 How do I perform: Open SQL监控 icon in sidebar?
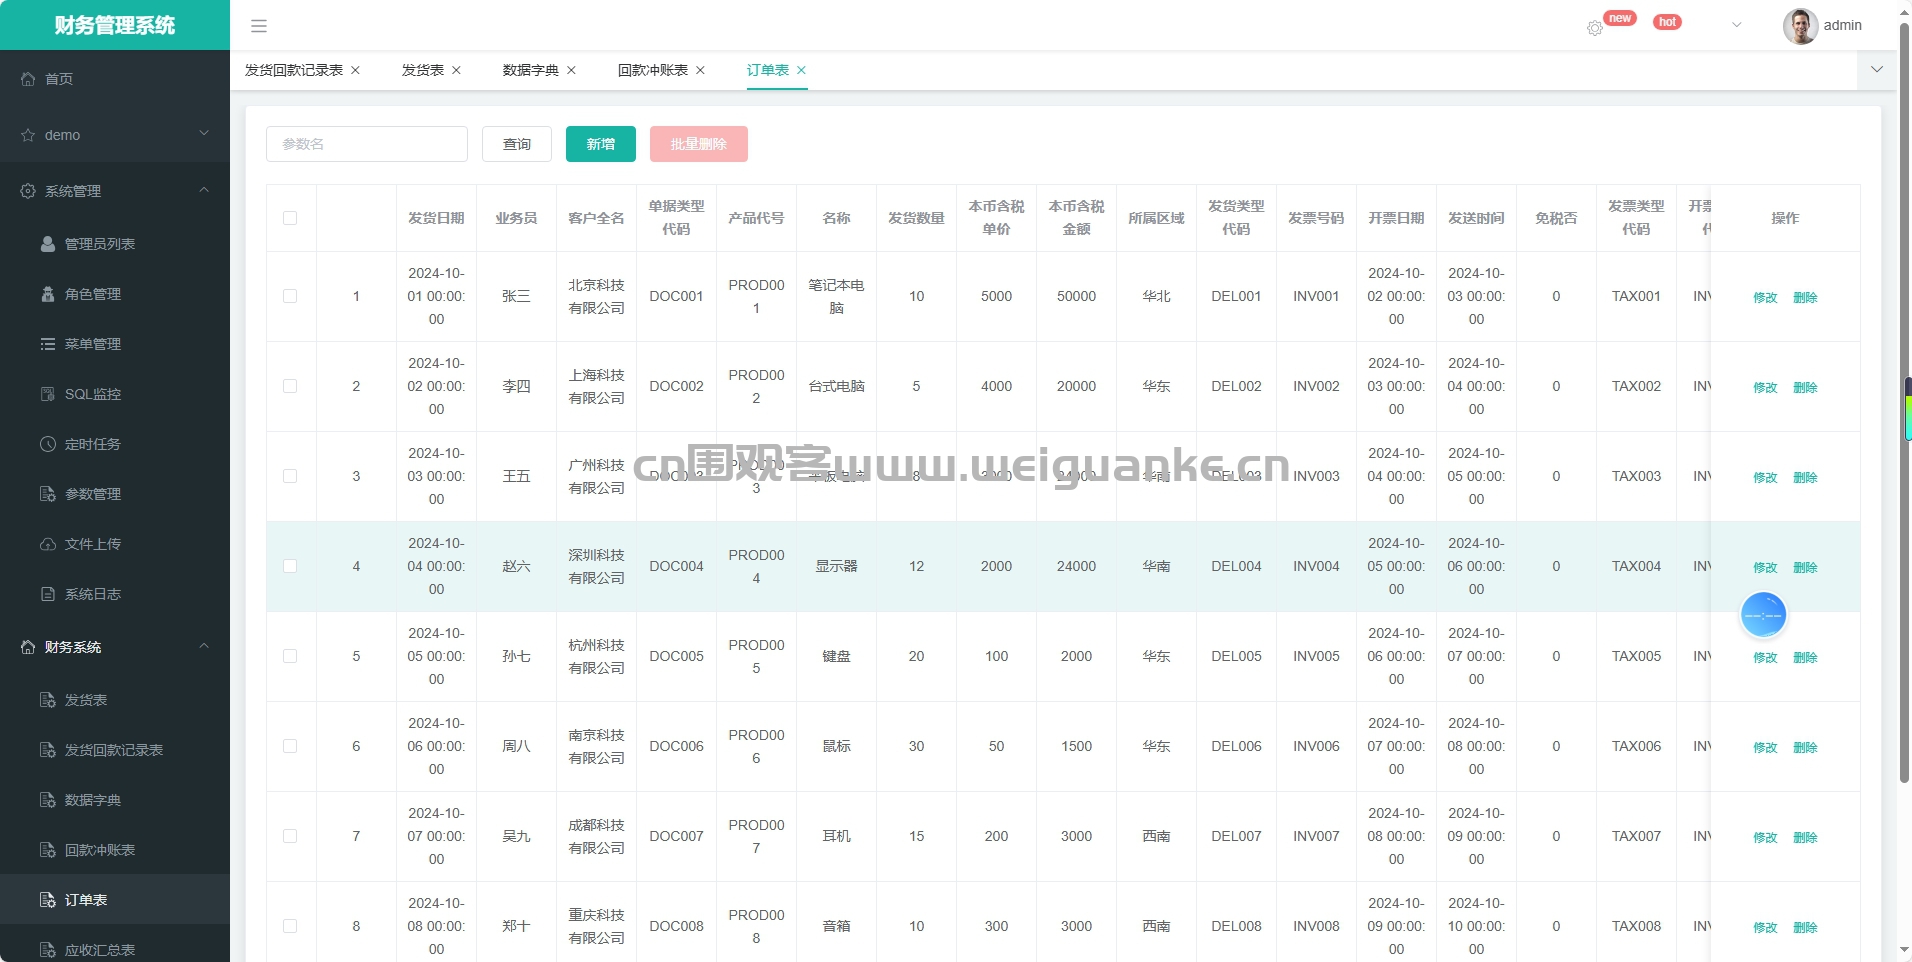48,394
